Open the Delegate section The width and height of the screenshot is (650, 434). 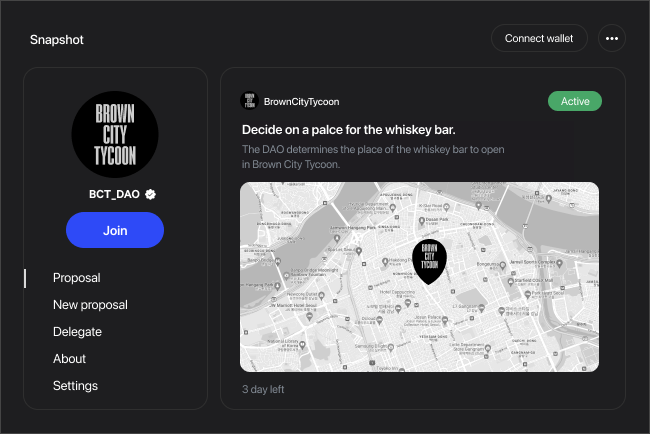click(x=78, y=332)
